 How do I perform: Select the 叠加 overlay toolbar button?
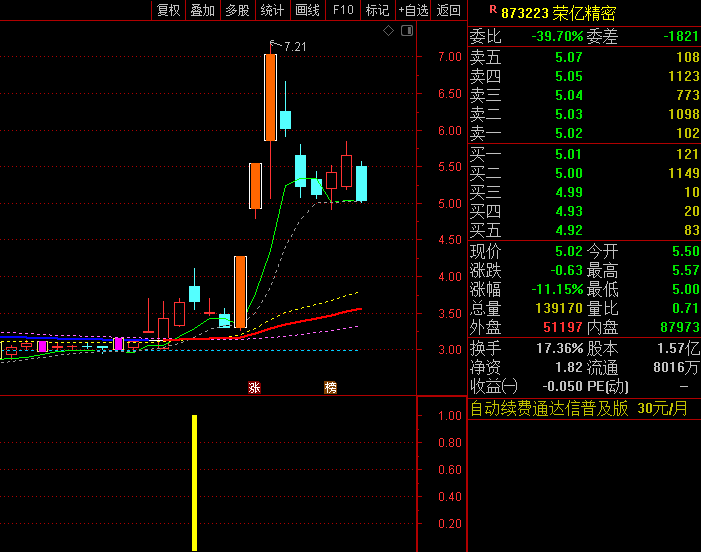click(203, 10)
